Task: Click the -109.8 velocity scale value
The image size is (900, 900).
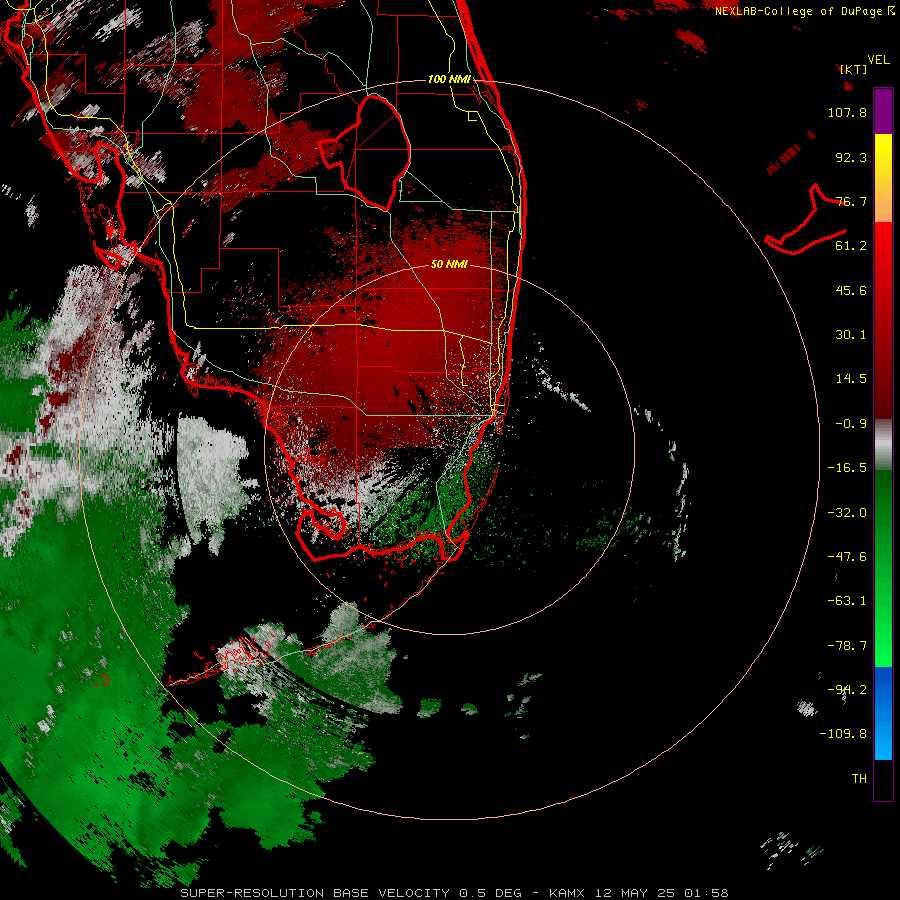Action: [x=843, y=734]
